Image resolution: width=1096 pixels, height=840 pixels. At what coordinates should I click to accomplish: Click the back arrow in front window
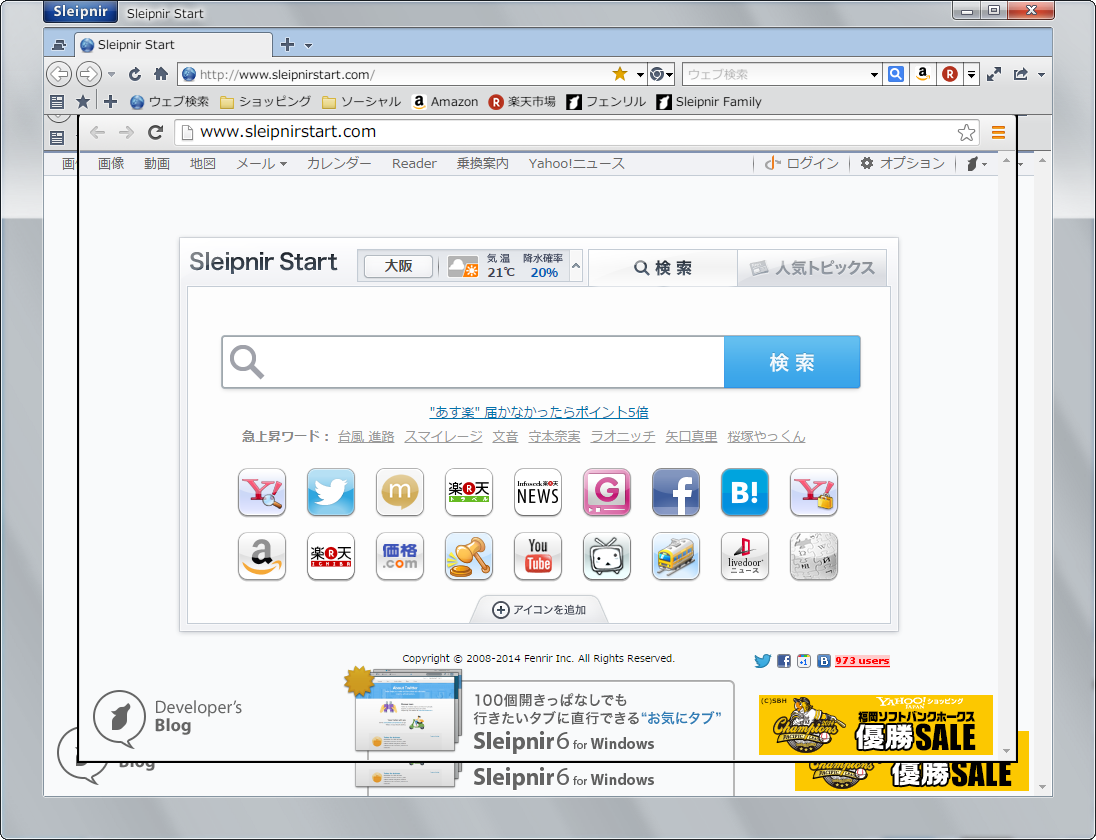(x=97, y=132)
